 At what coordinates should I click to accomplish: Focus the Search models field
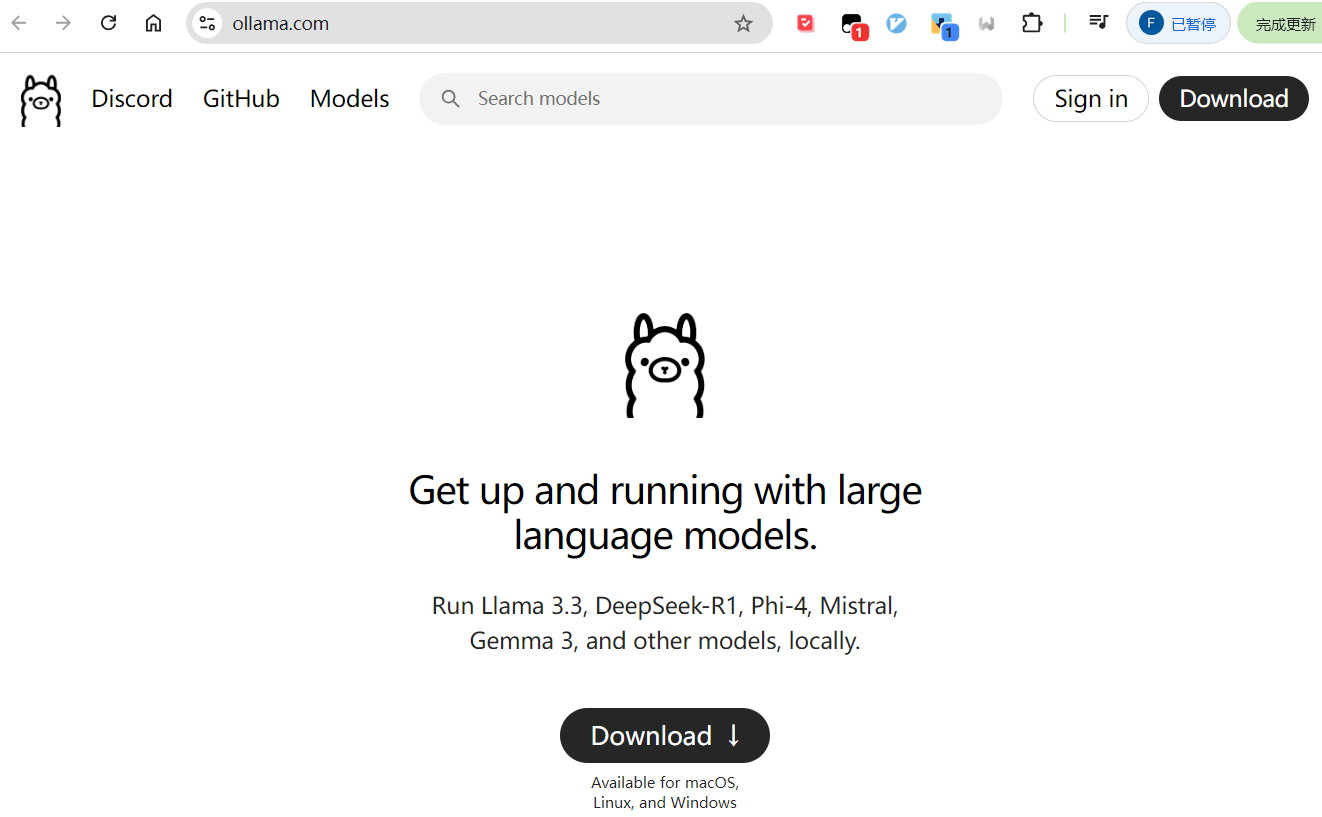click(x=711, y=99)
